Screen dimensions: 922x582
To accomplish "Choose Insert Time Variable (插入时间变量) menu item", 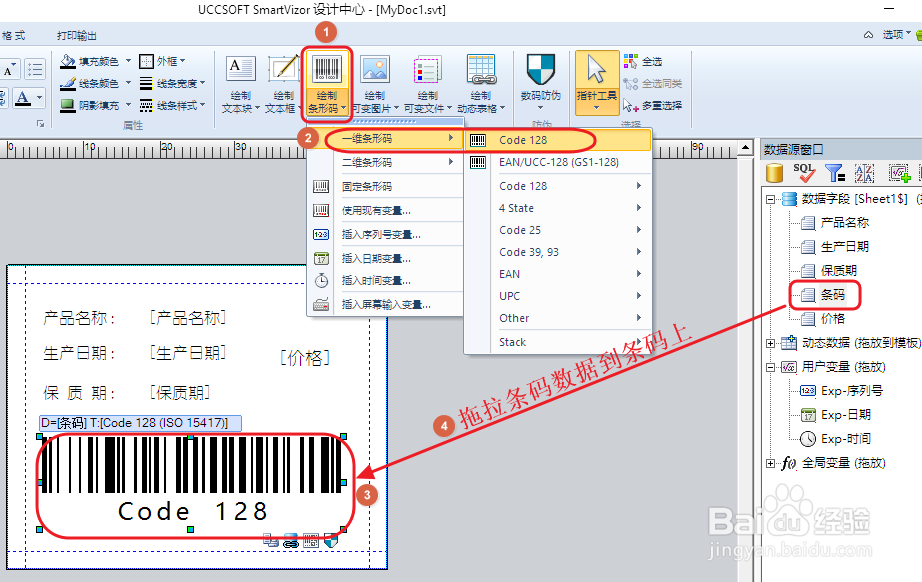I will coord(386,280).
